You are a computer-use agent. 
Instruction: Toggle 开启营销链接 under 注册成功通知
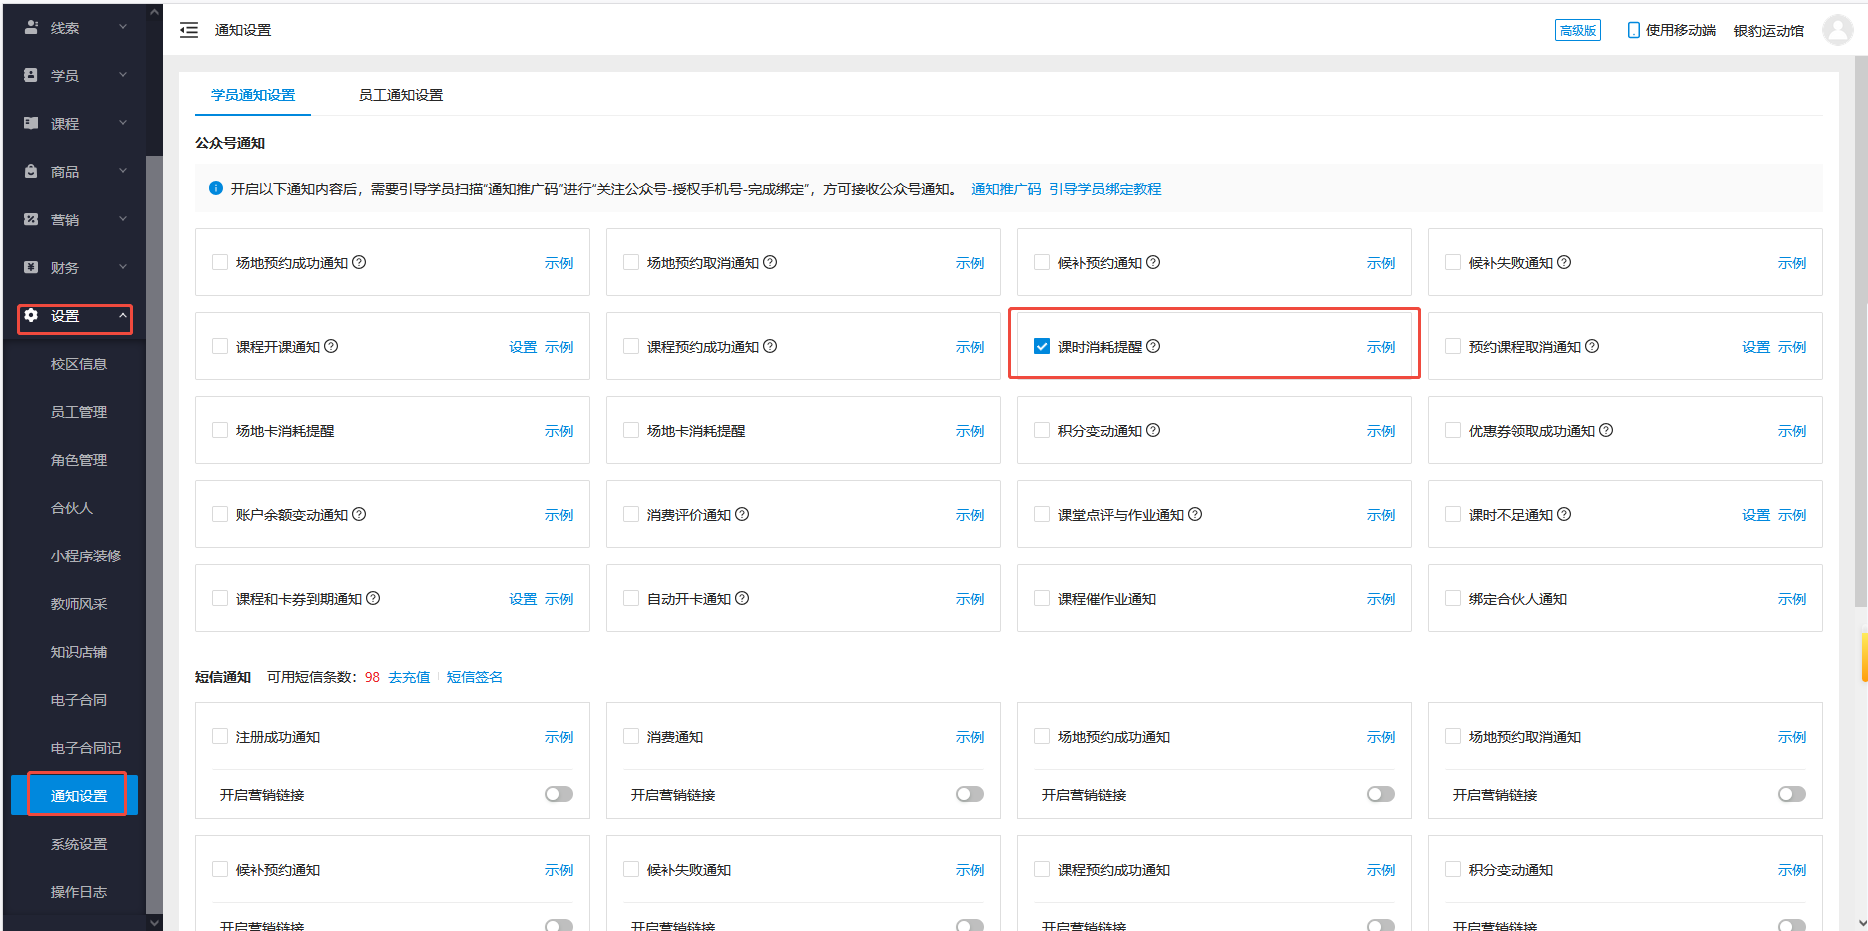click(558, 794)
